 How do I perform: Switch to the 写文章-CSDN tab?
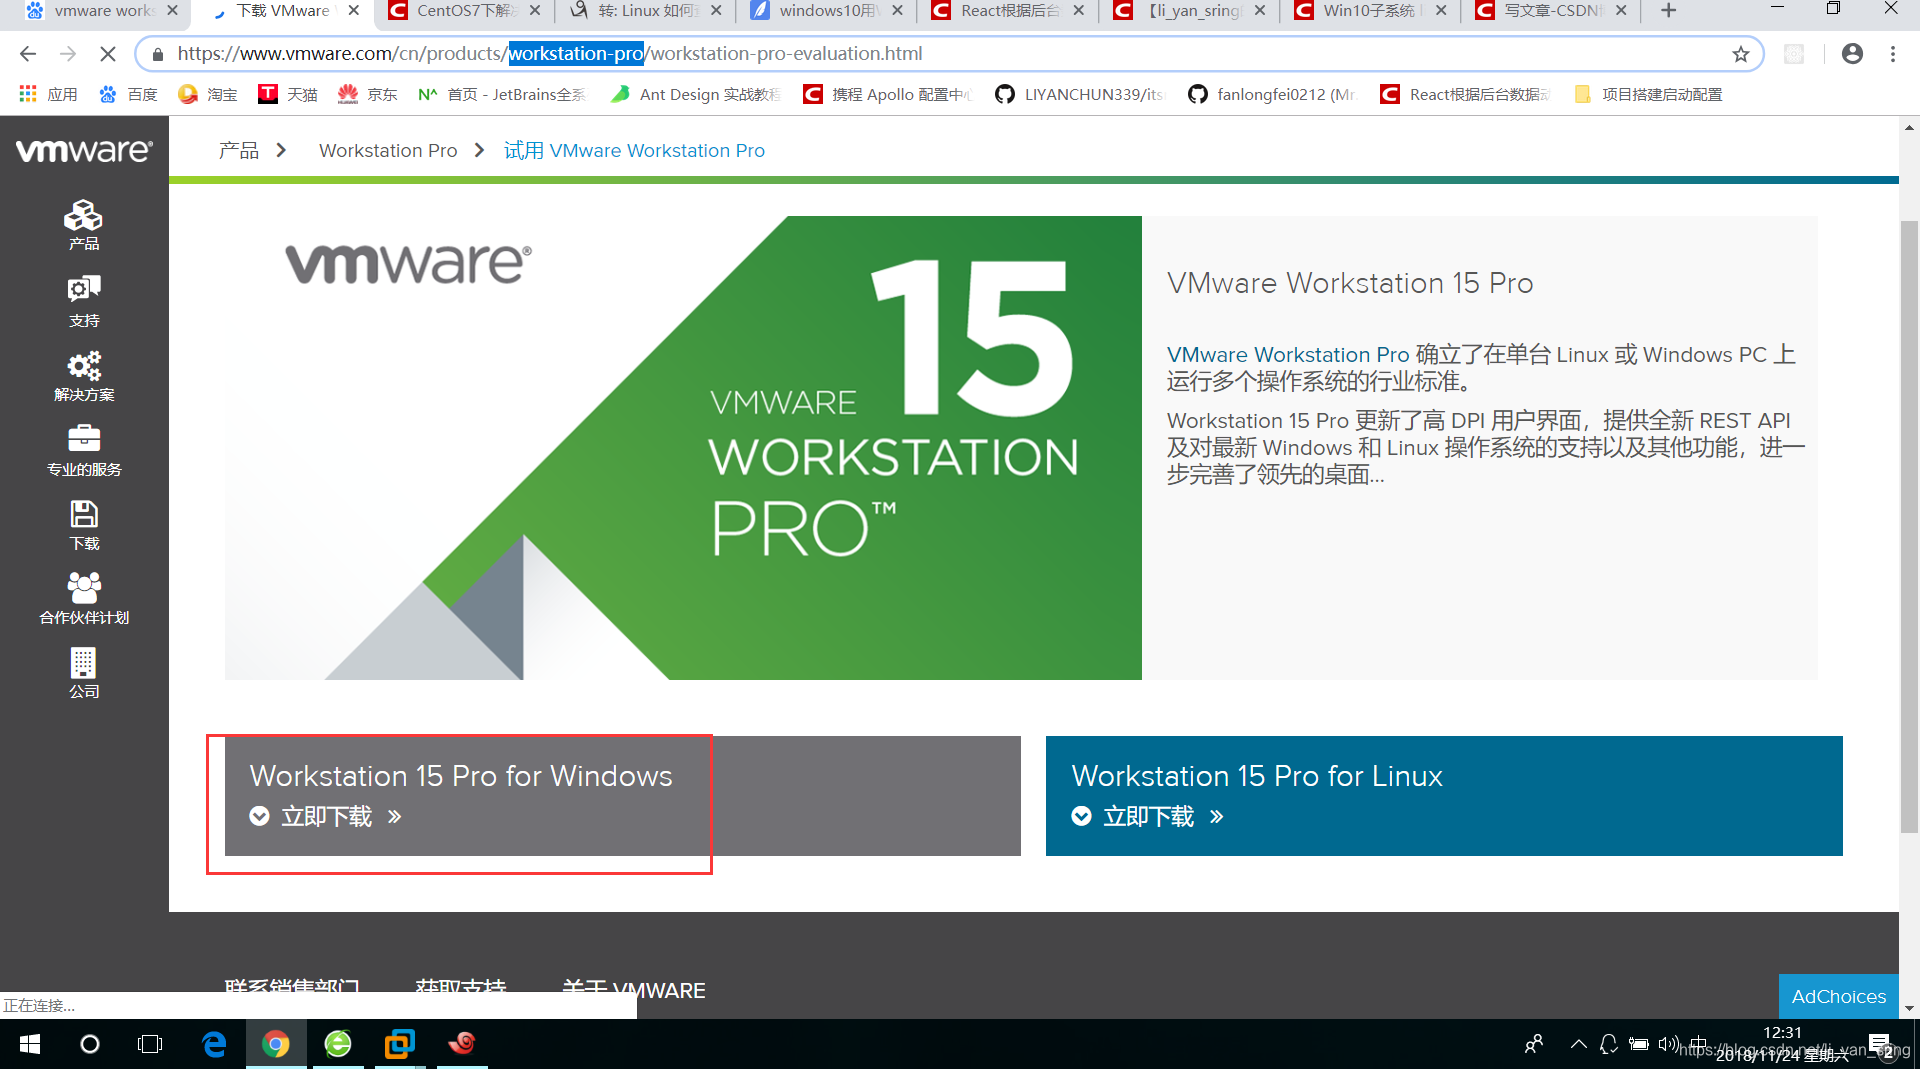[x=1551, y=11]
